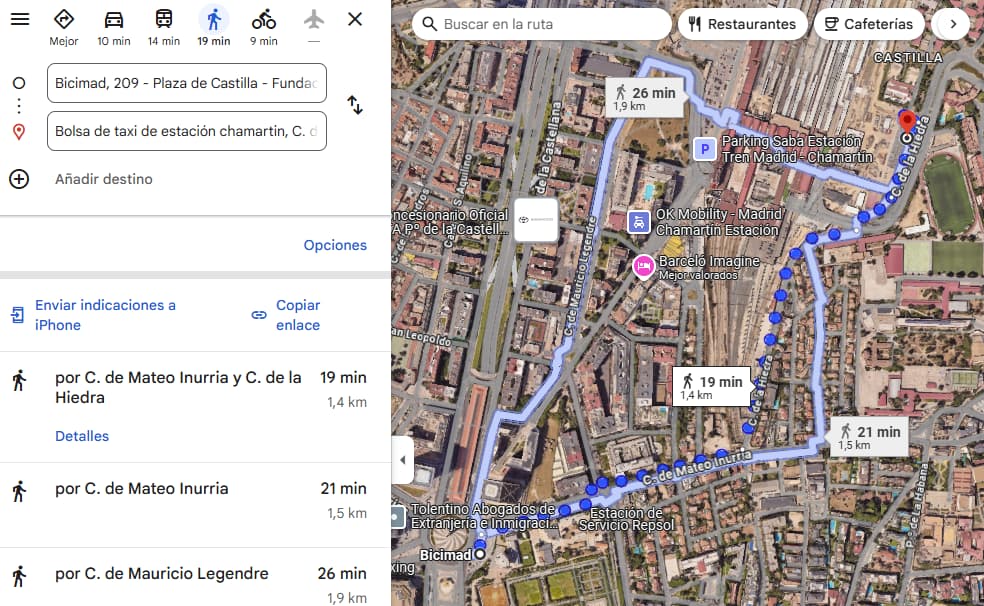Select the 26 min route label on map
The height and width of the screenshot is (606, 984).
(645, 98)
